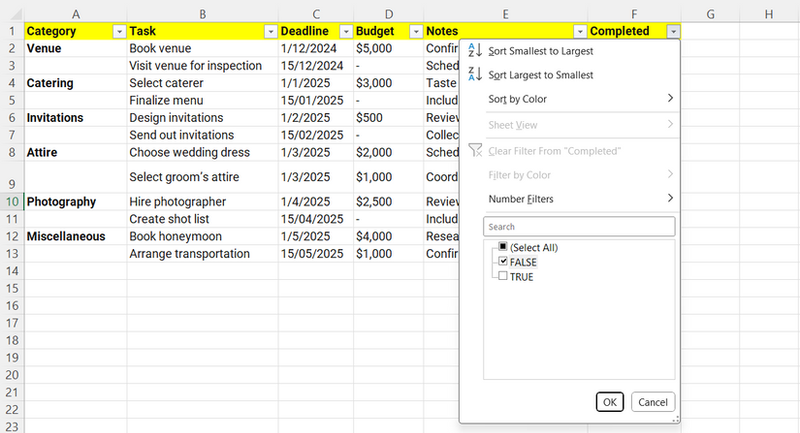Click inside the filter Search box
The height and width of the screenshot is (433, 800).
[x=578, y=227]
